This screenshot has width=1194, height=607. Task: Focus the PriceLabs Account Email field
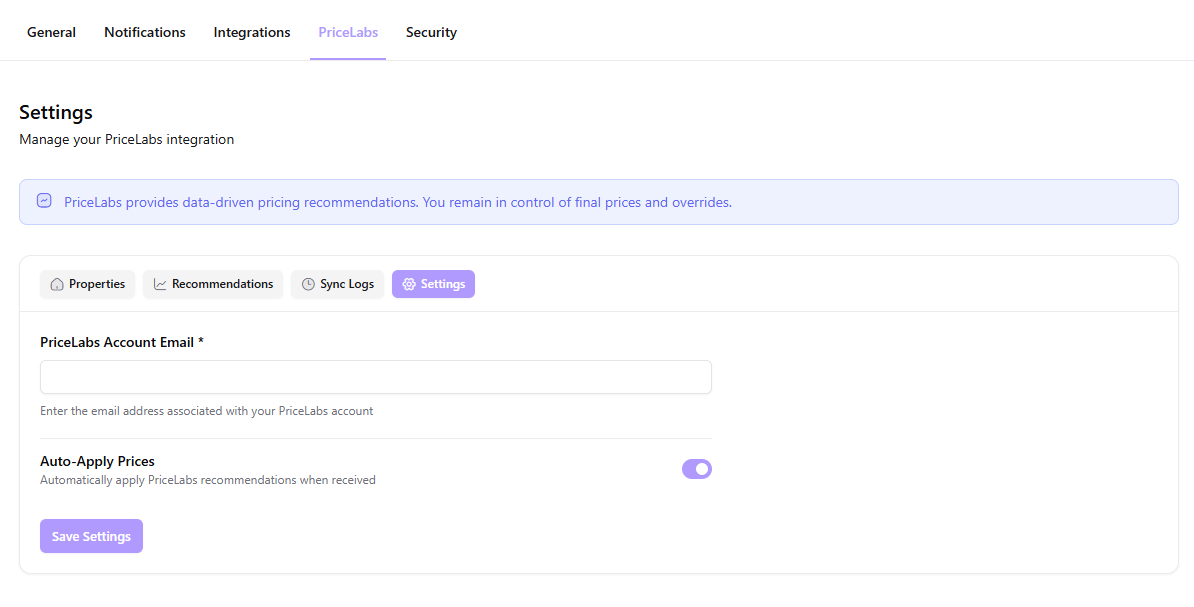[x=376, y=377]
